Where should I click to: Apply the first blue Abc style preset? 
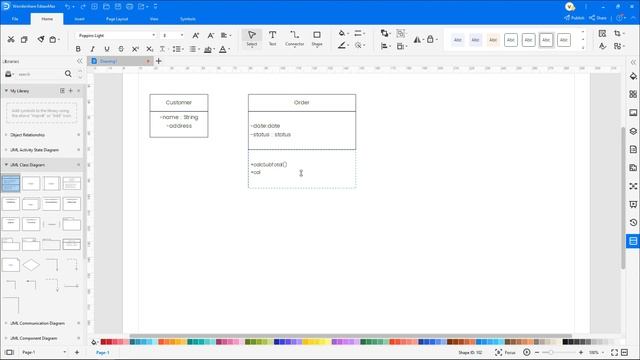click(x=458, y=40)
